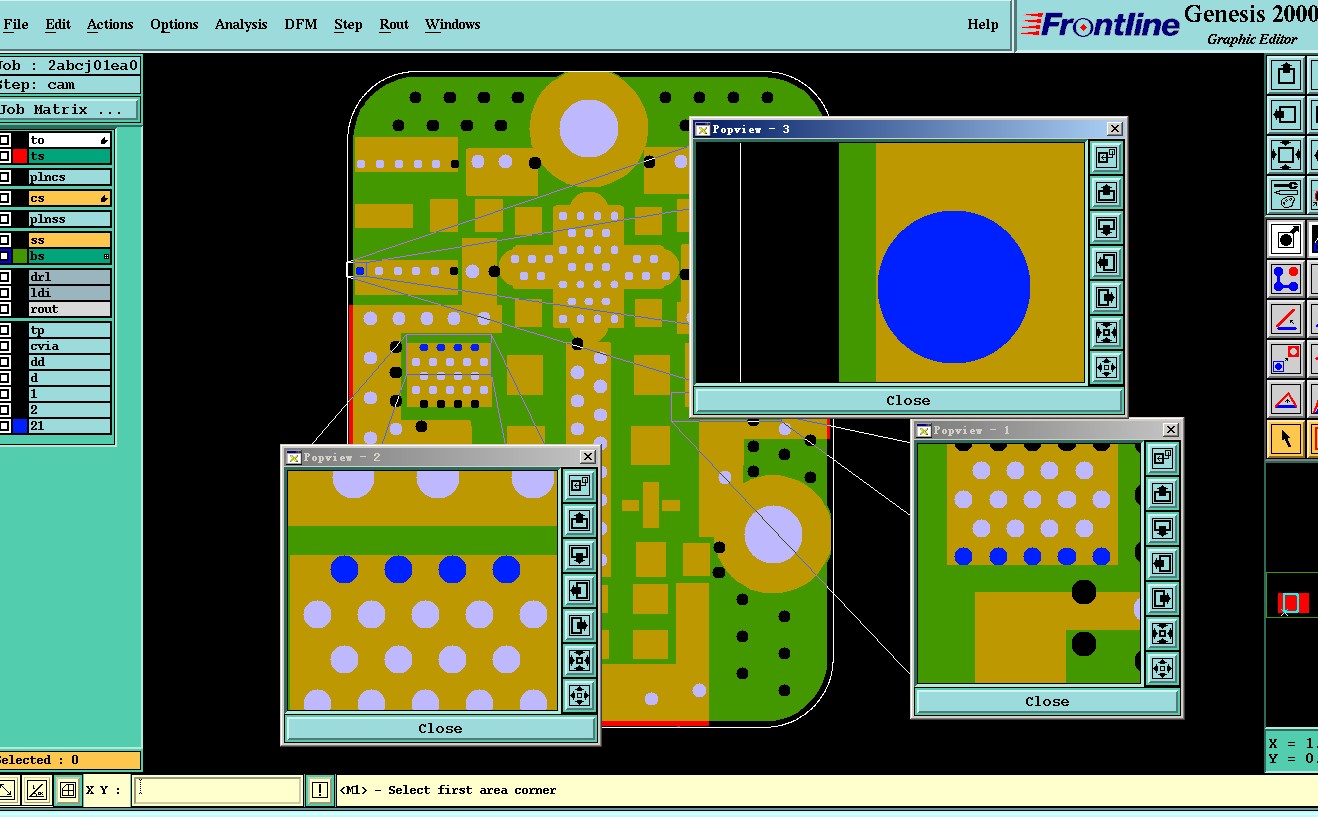This screenshot has width=1318, height=817.
Task: Click zoom-in icon in Popview 1
Action: pyautogui.click(x=1162, y=633)
